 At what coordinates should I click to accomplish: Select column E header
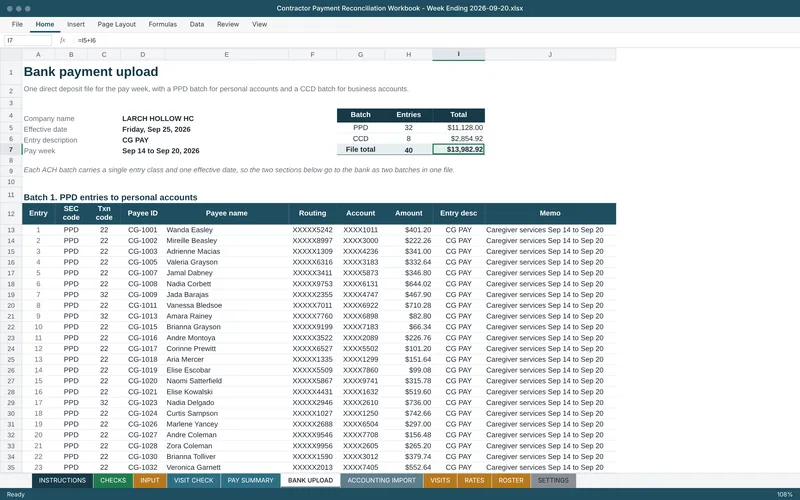(227, 55)
